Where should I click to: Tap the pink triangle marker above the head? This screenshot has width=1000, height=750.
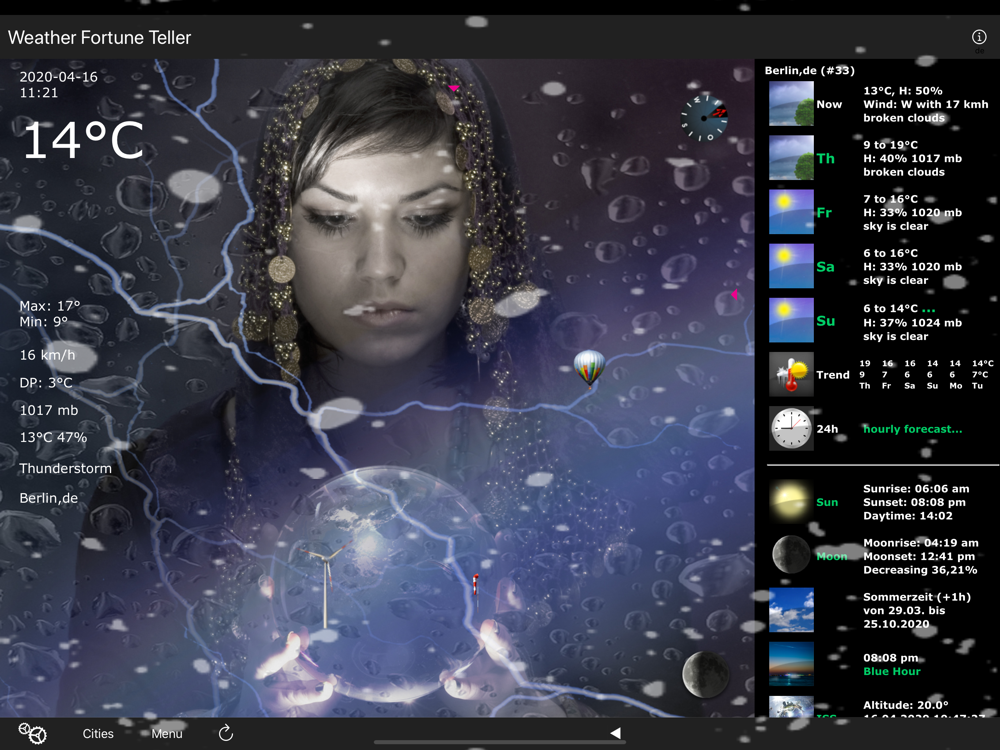(x=453, y=88)
